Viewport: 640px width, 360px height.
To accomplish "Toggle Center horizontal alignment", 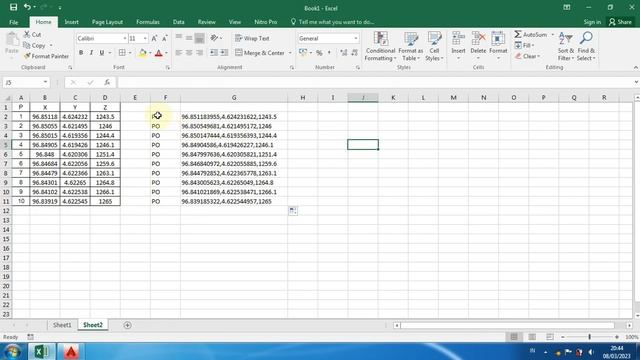I will 189,53.
